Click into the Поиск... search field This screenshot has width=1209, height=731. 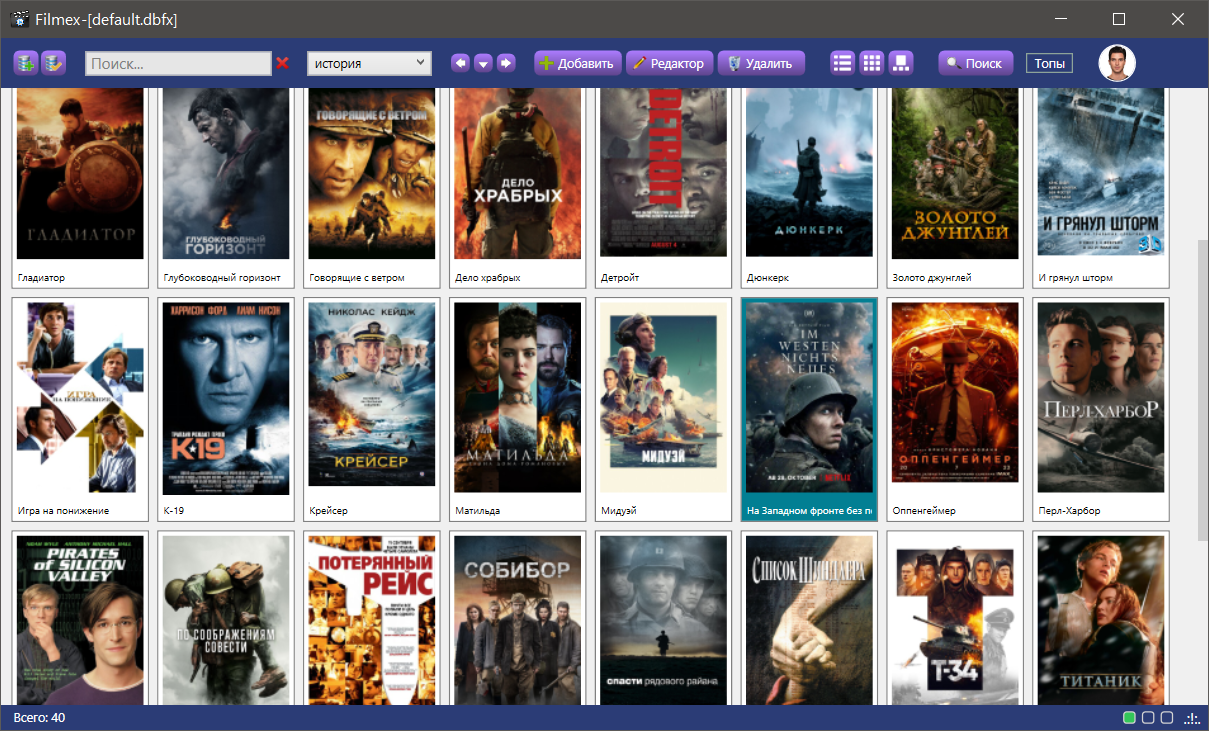click(178, 63)
